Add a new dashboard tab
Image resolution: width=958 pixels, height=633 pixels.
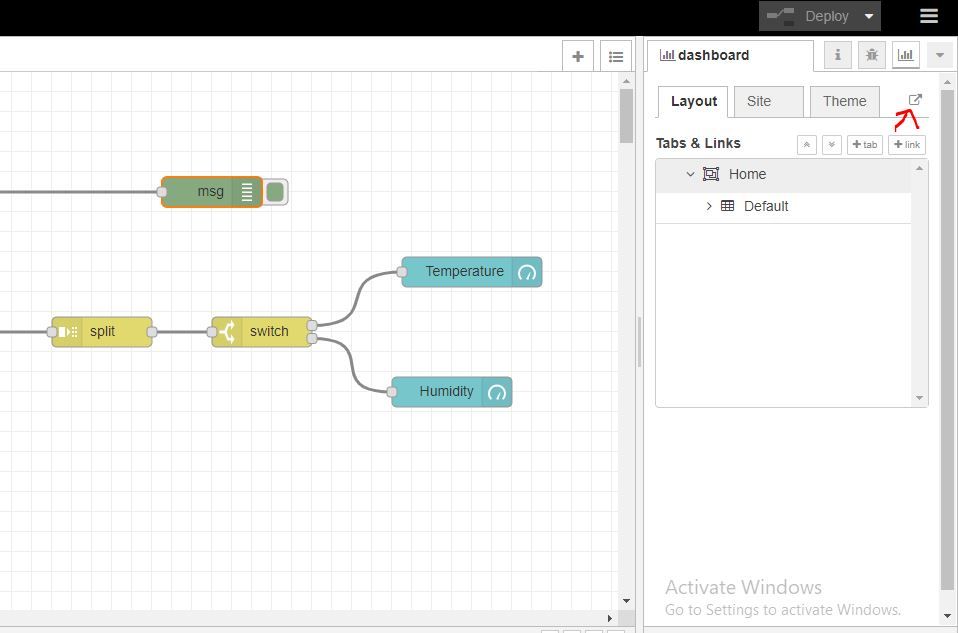pos(865,145)
